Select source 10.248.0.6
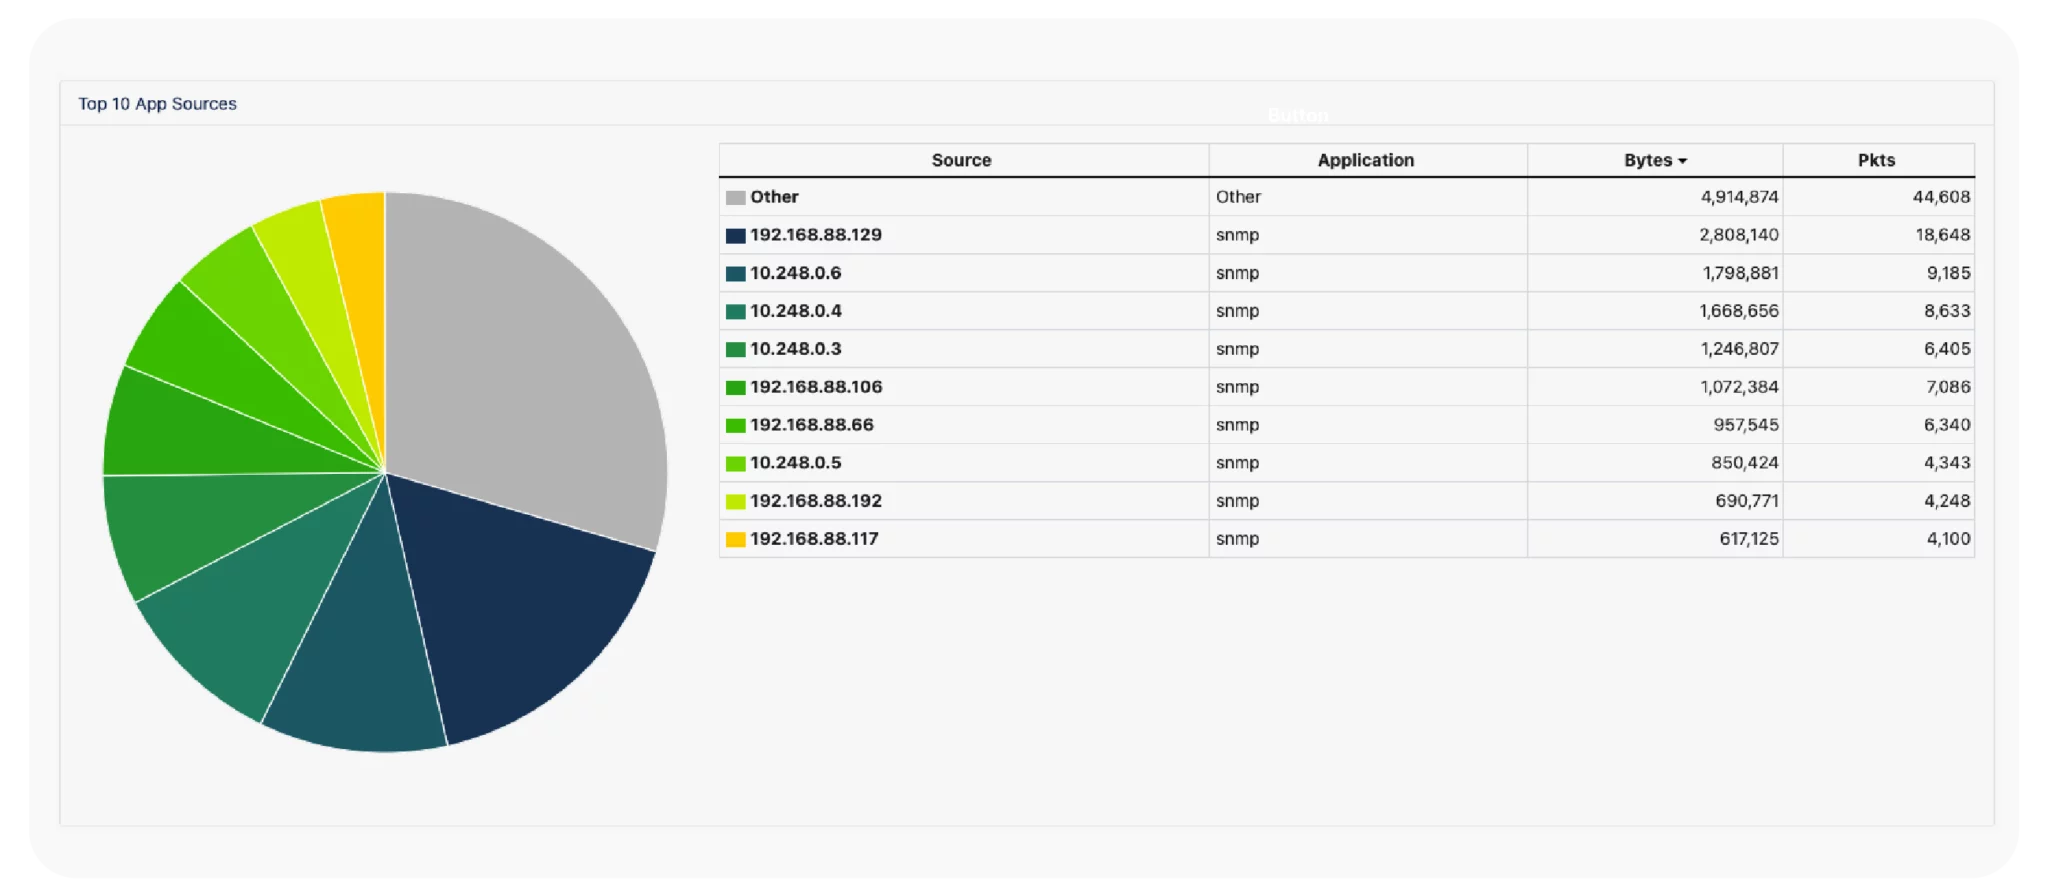The width and height of the screenshot is (2048, 891). click(x=796, y=273)
